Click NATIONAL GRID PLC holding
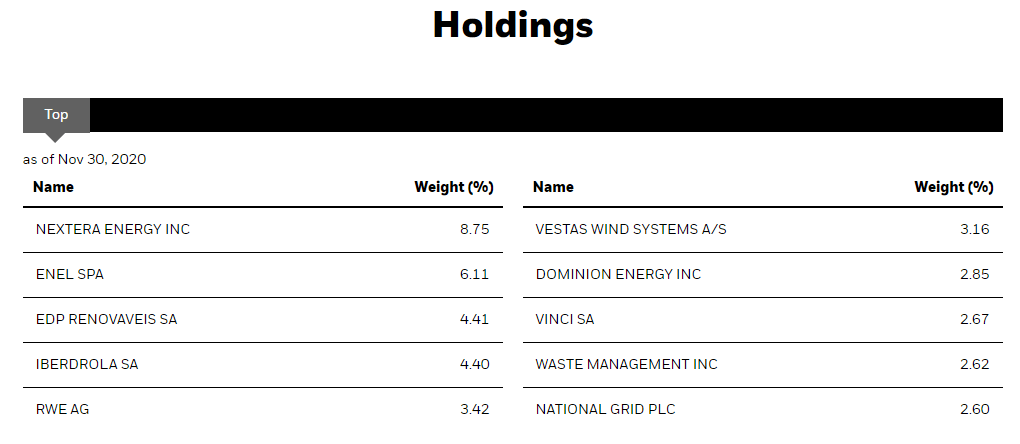The image size is (1020, 444). [606, 410]
